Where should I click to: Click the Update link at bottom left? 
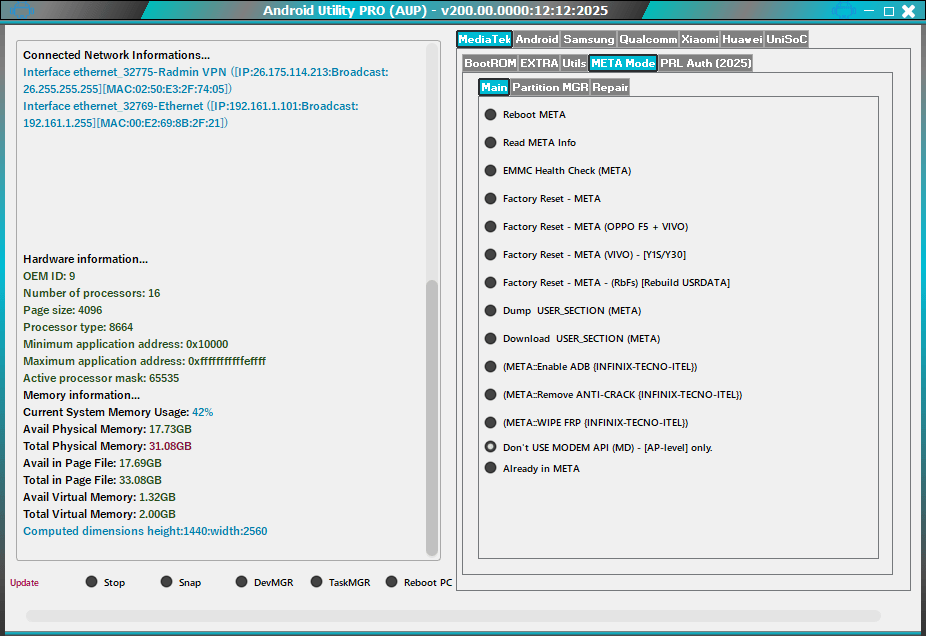(x=23, y=582)
